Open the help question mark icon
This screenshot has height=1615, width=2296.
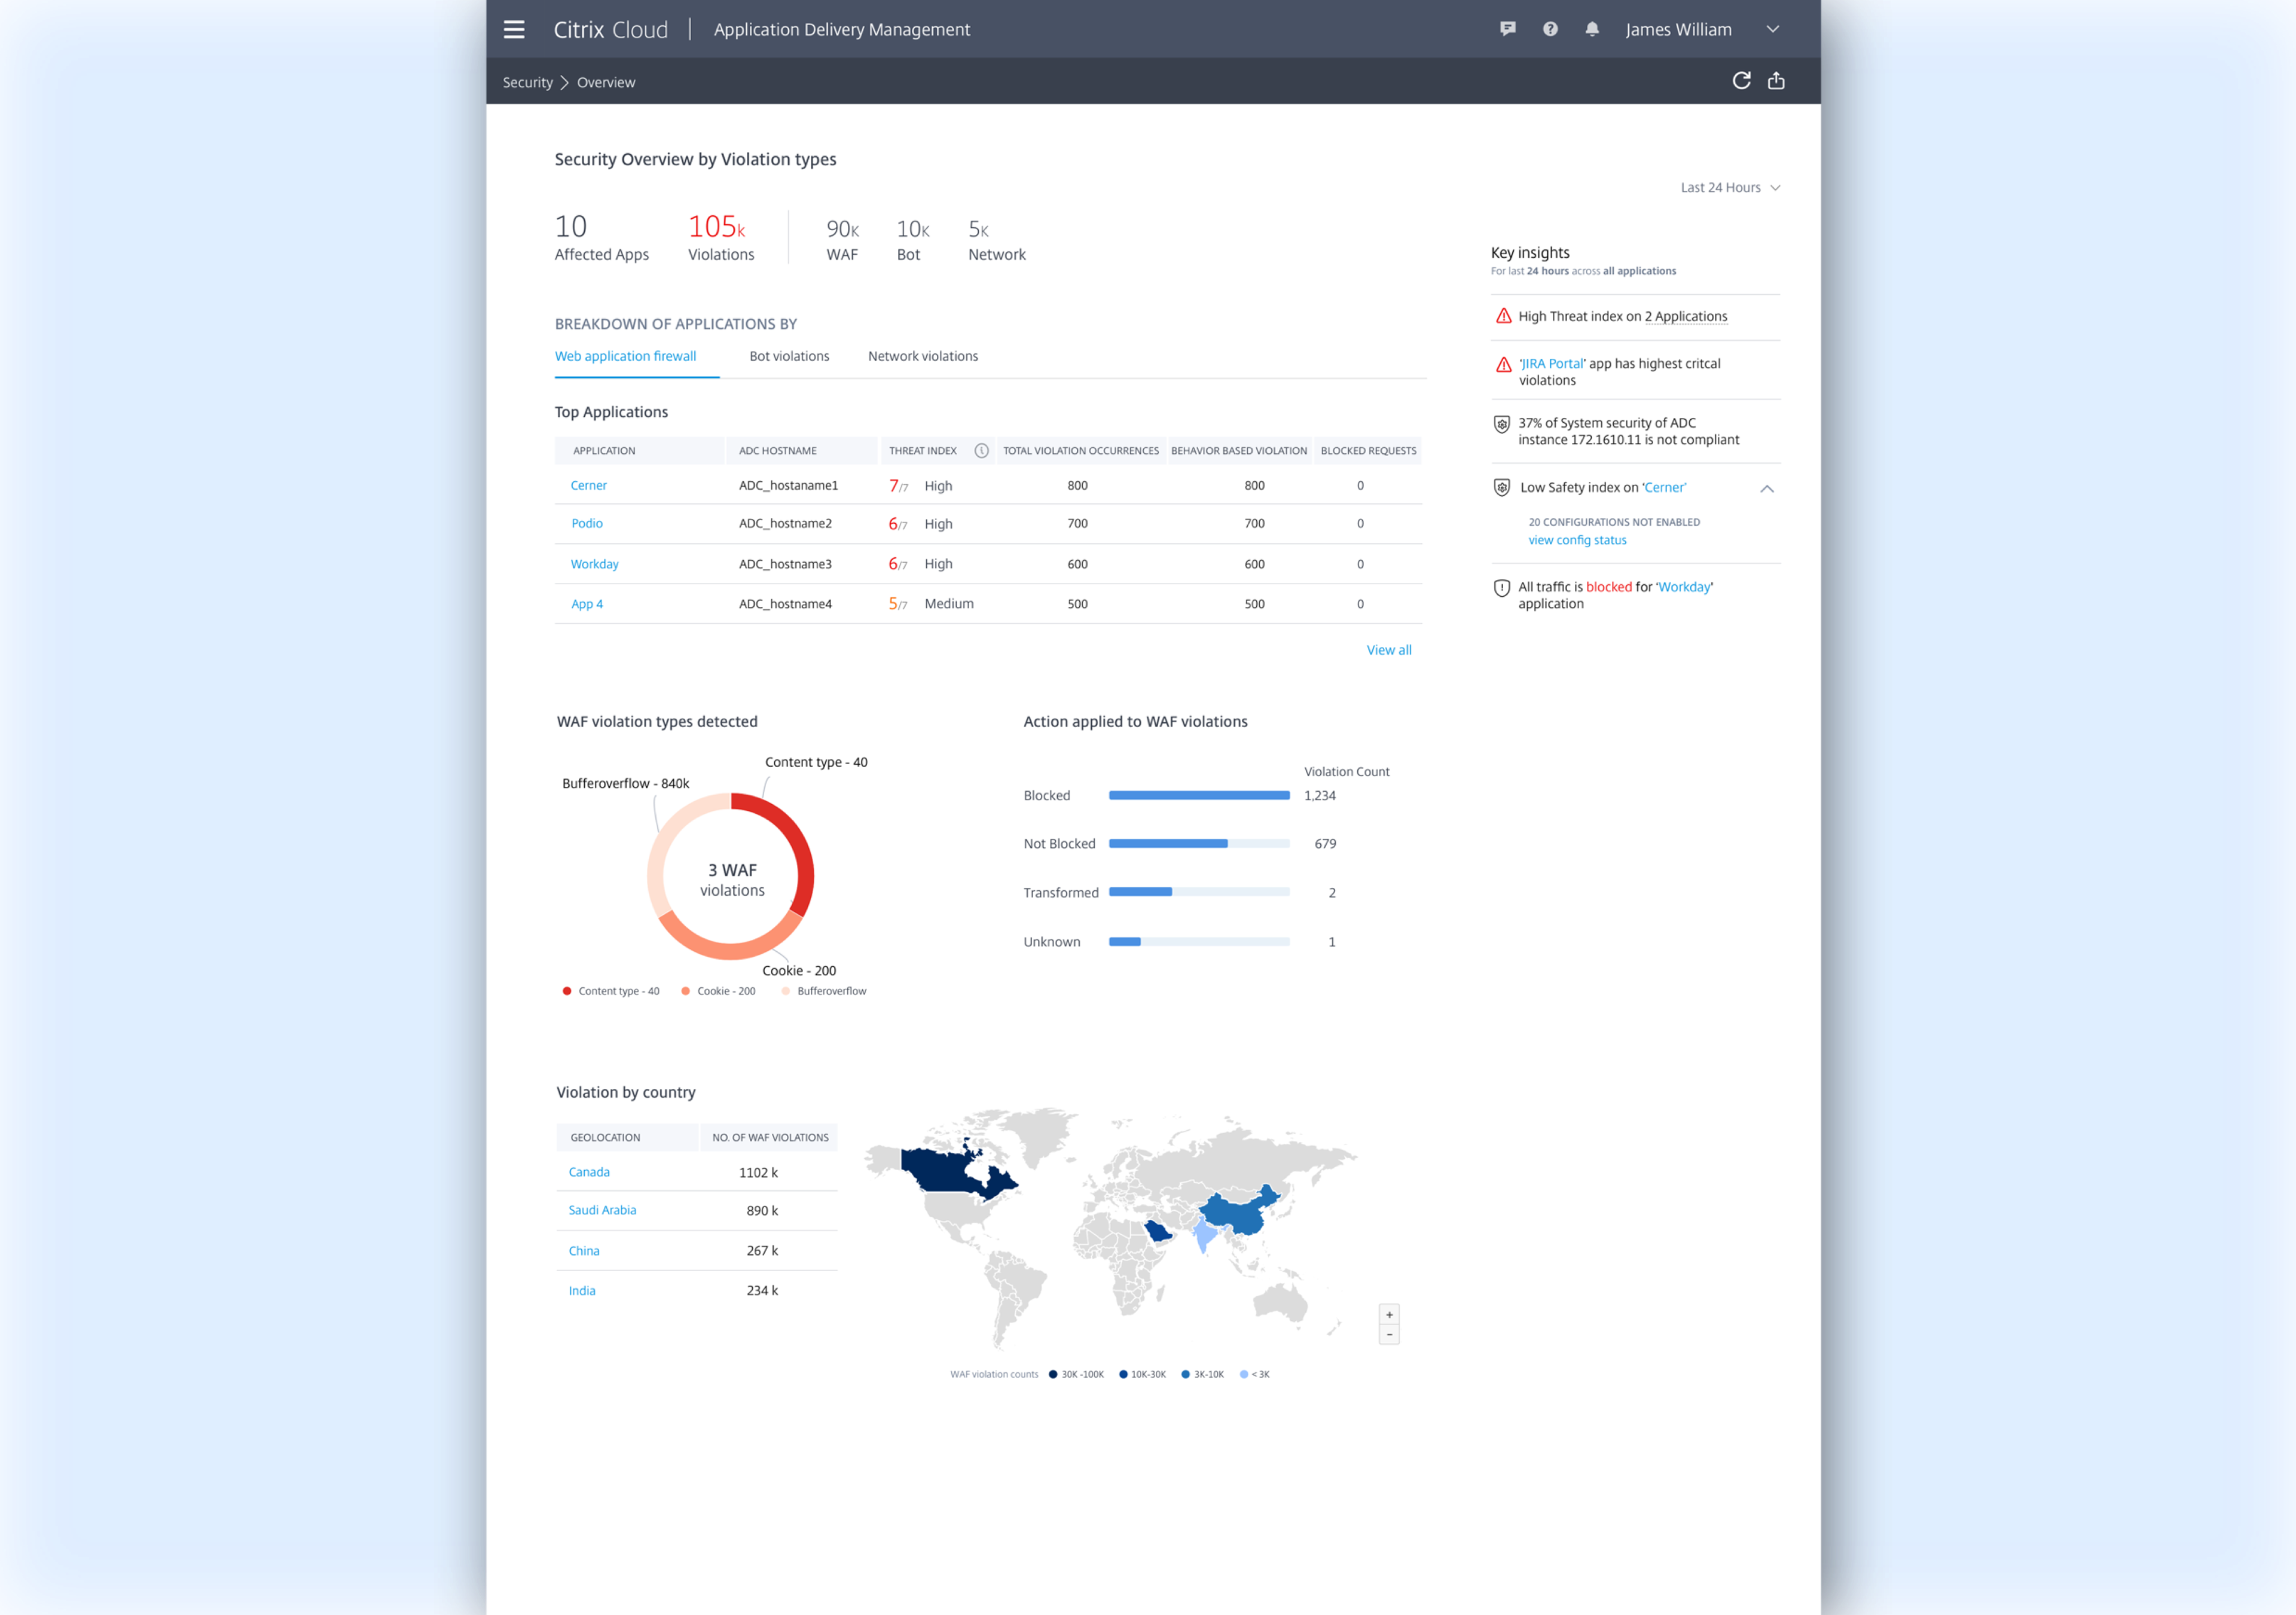coord(1549,29)
